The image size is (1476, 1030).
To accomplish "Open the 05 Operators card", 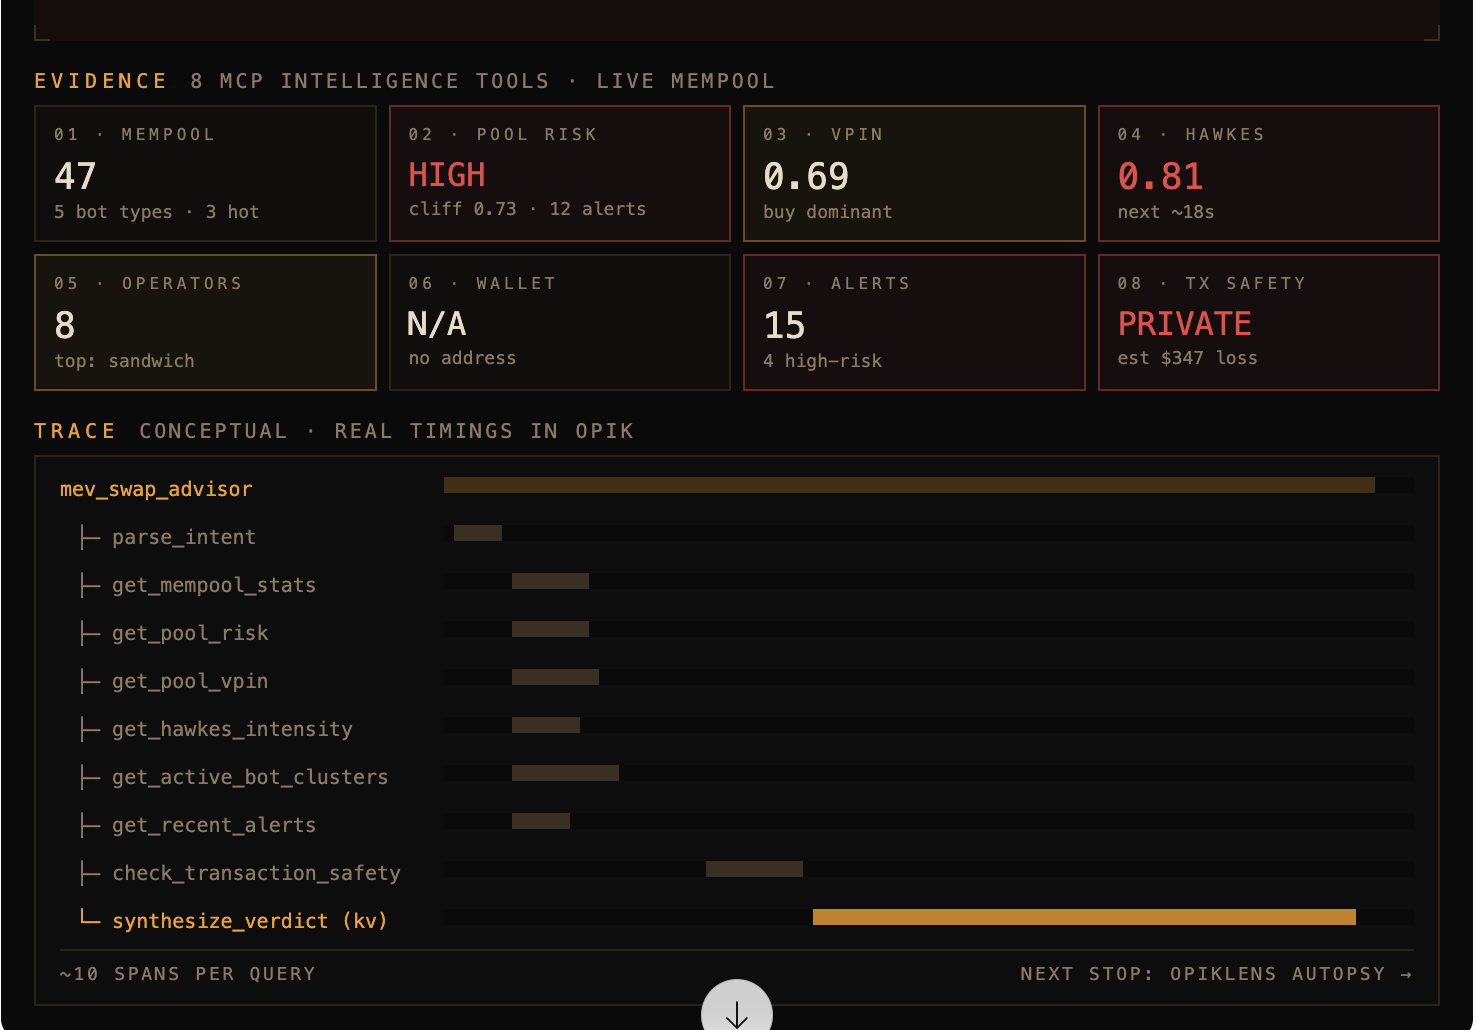I will (205, 322).
